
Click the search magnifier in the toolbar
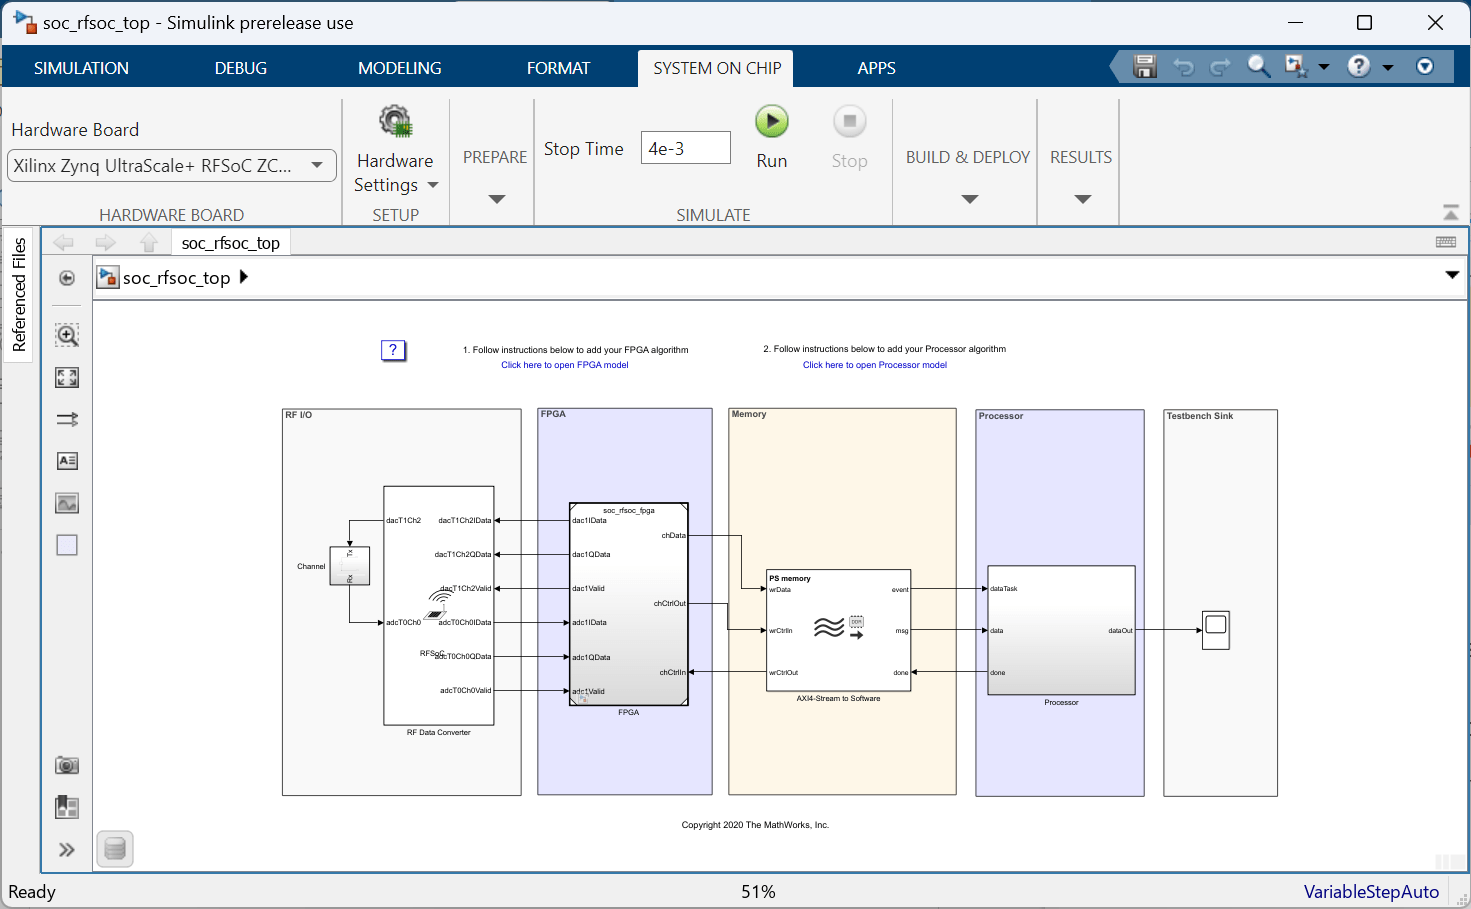[1258, 66]
